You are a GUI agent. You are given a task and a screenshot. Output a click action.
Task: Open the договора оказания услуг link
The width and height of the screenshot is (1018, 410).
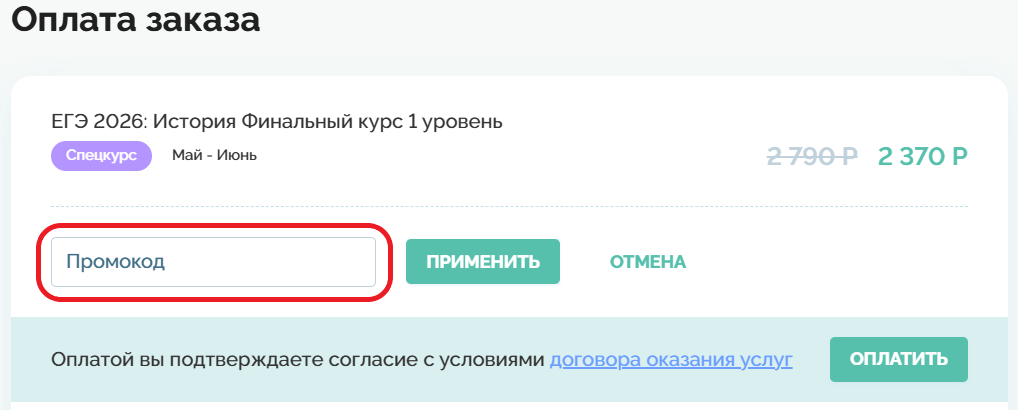[671, 360]
